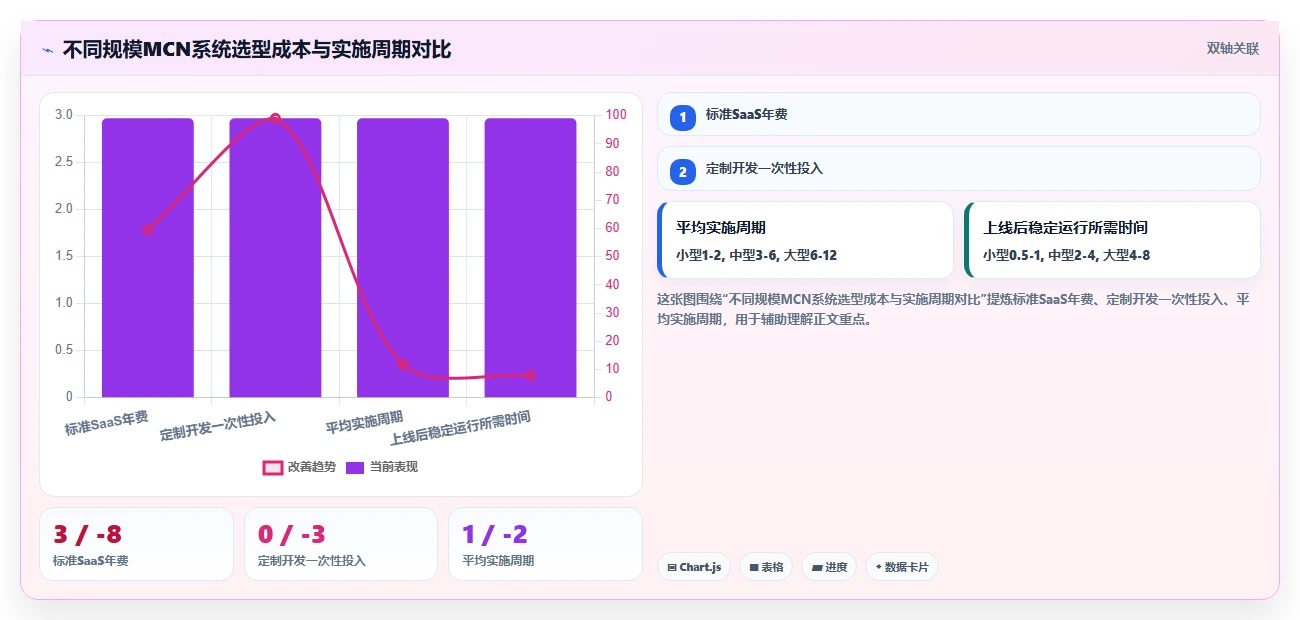The image size is (1300, 620).
Task: Select the 定制开发一次性投入 purple bar
Action: [275, 257]
